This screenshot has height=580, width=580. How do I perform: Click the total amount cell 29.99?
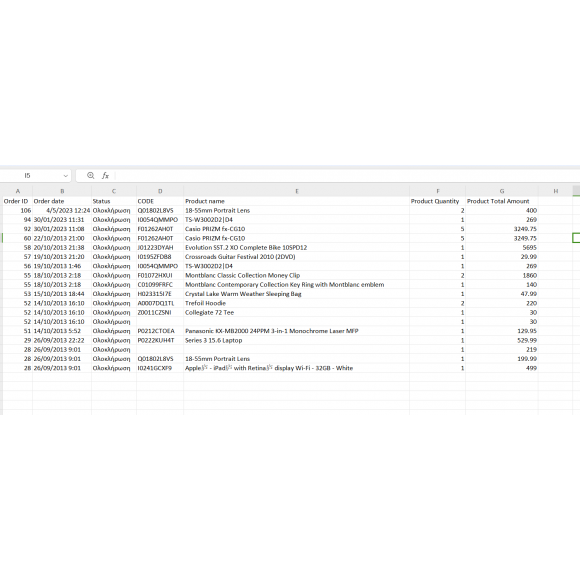[502, 257]
